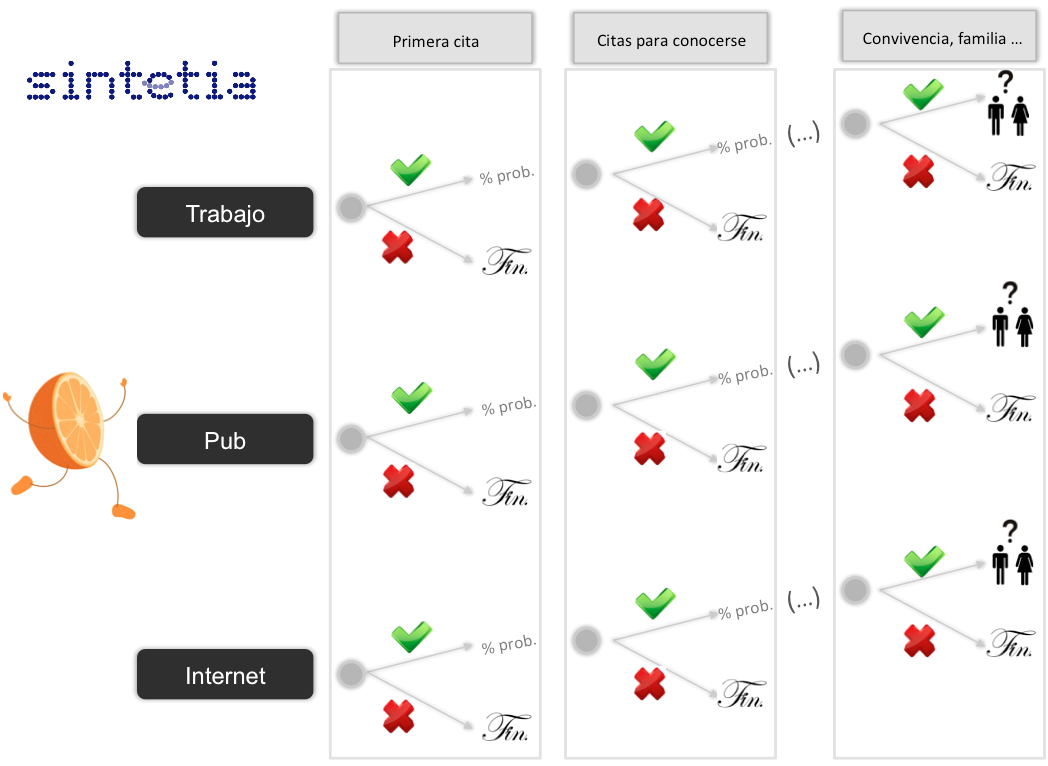Click the sintetia logo
The height and width of the screenshot is (766, 1048).
click(x=141, y=82)
